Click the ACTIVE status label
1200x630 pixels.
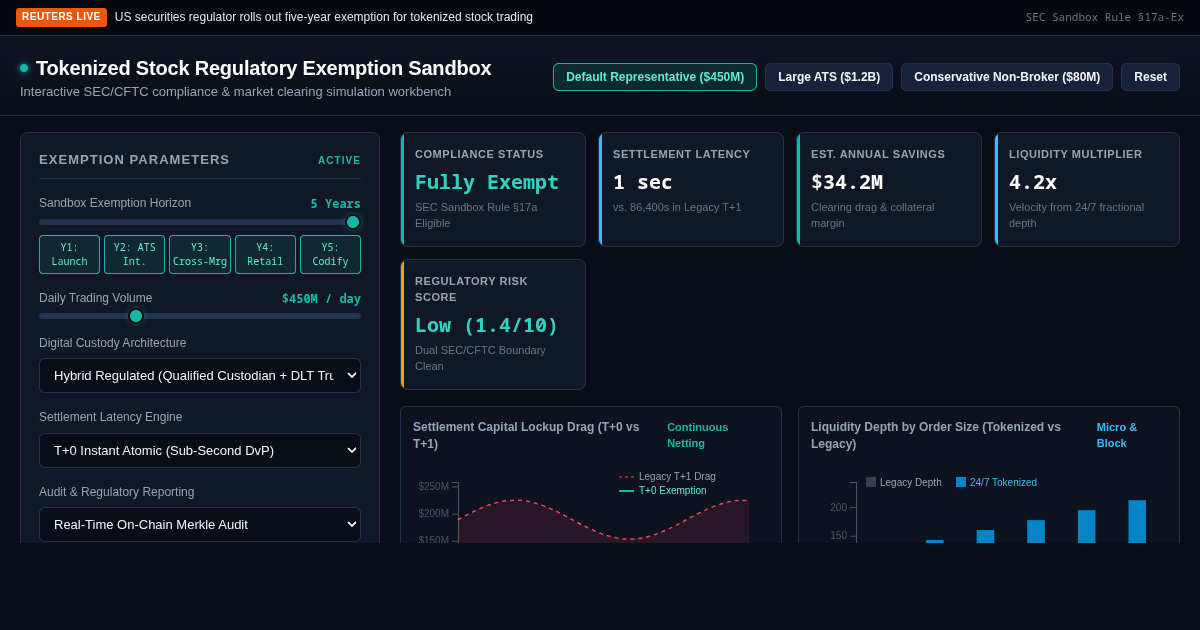click(339, 160)
